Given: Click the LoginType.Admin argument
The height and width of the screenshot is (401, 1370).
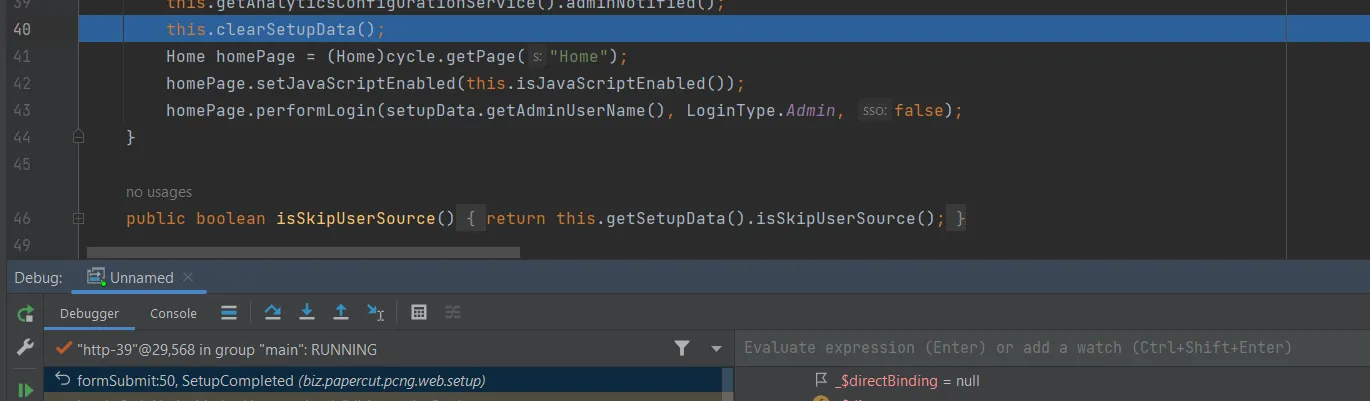Looking at the screenshot, I should 760,110.
